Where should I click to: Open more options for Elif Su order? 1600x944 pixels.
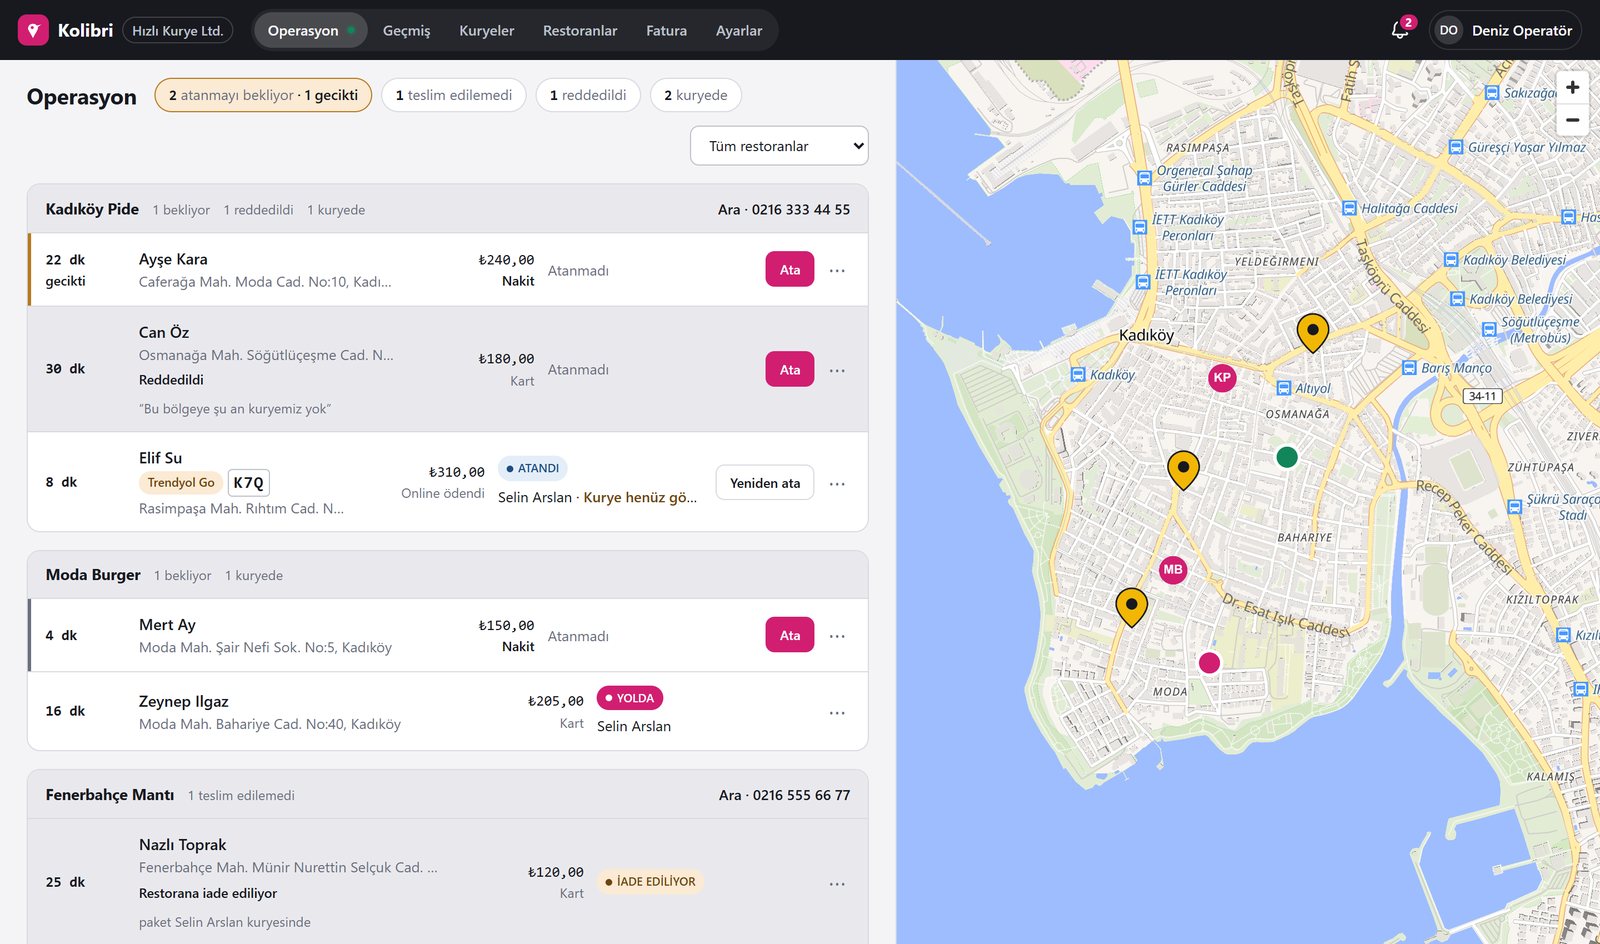point(837,483)
